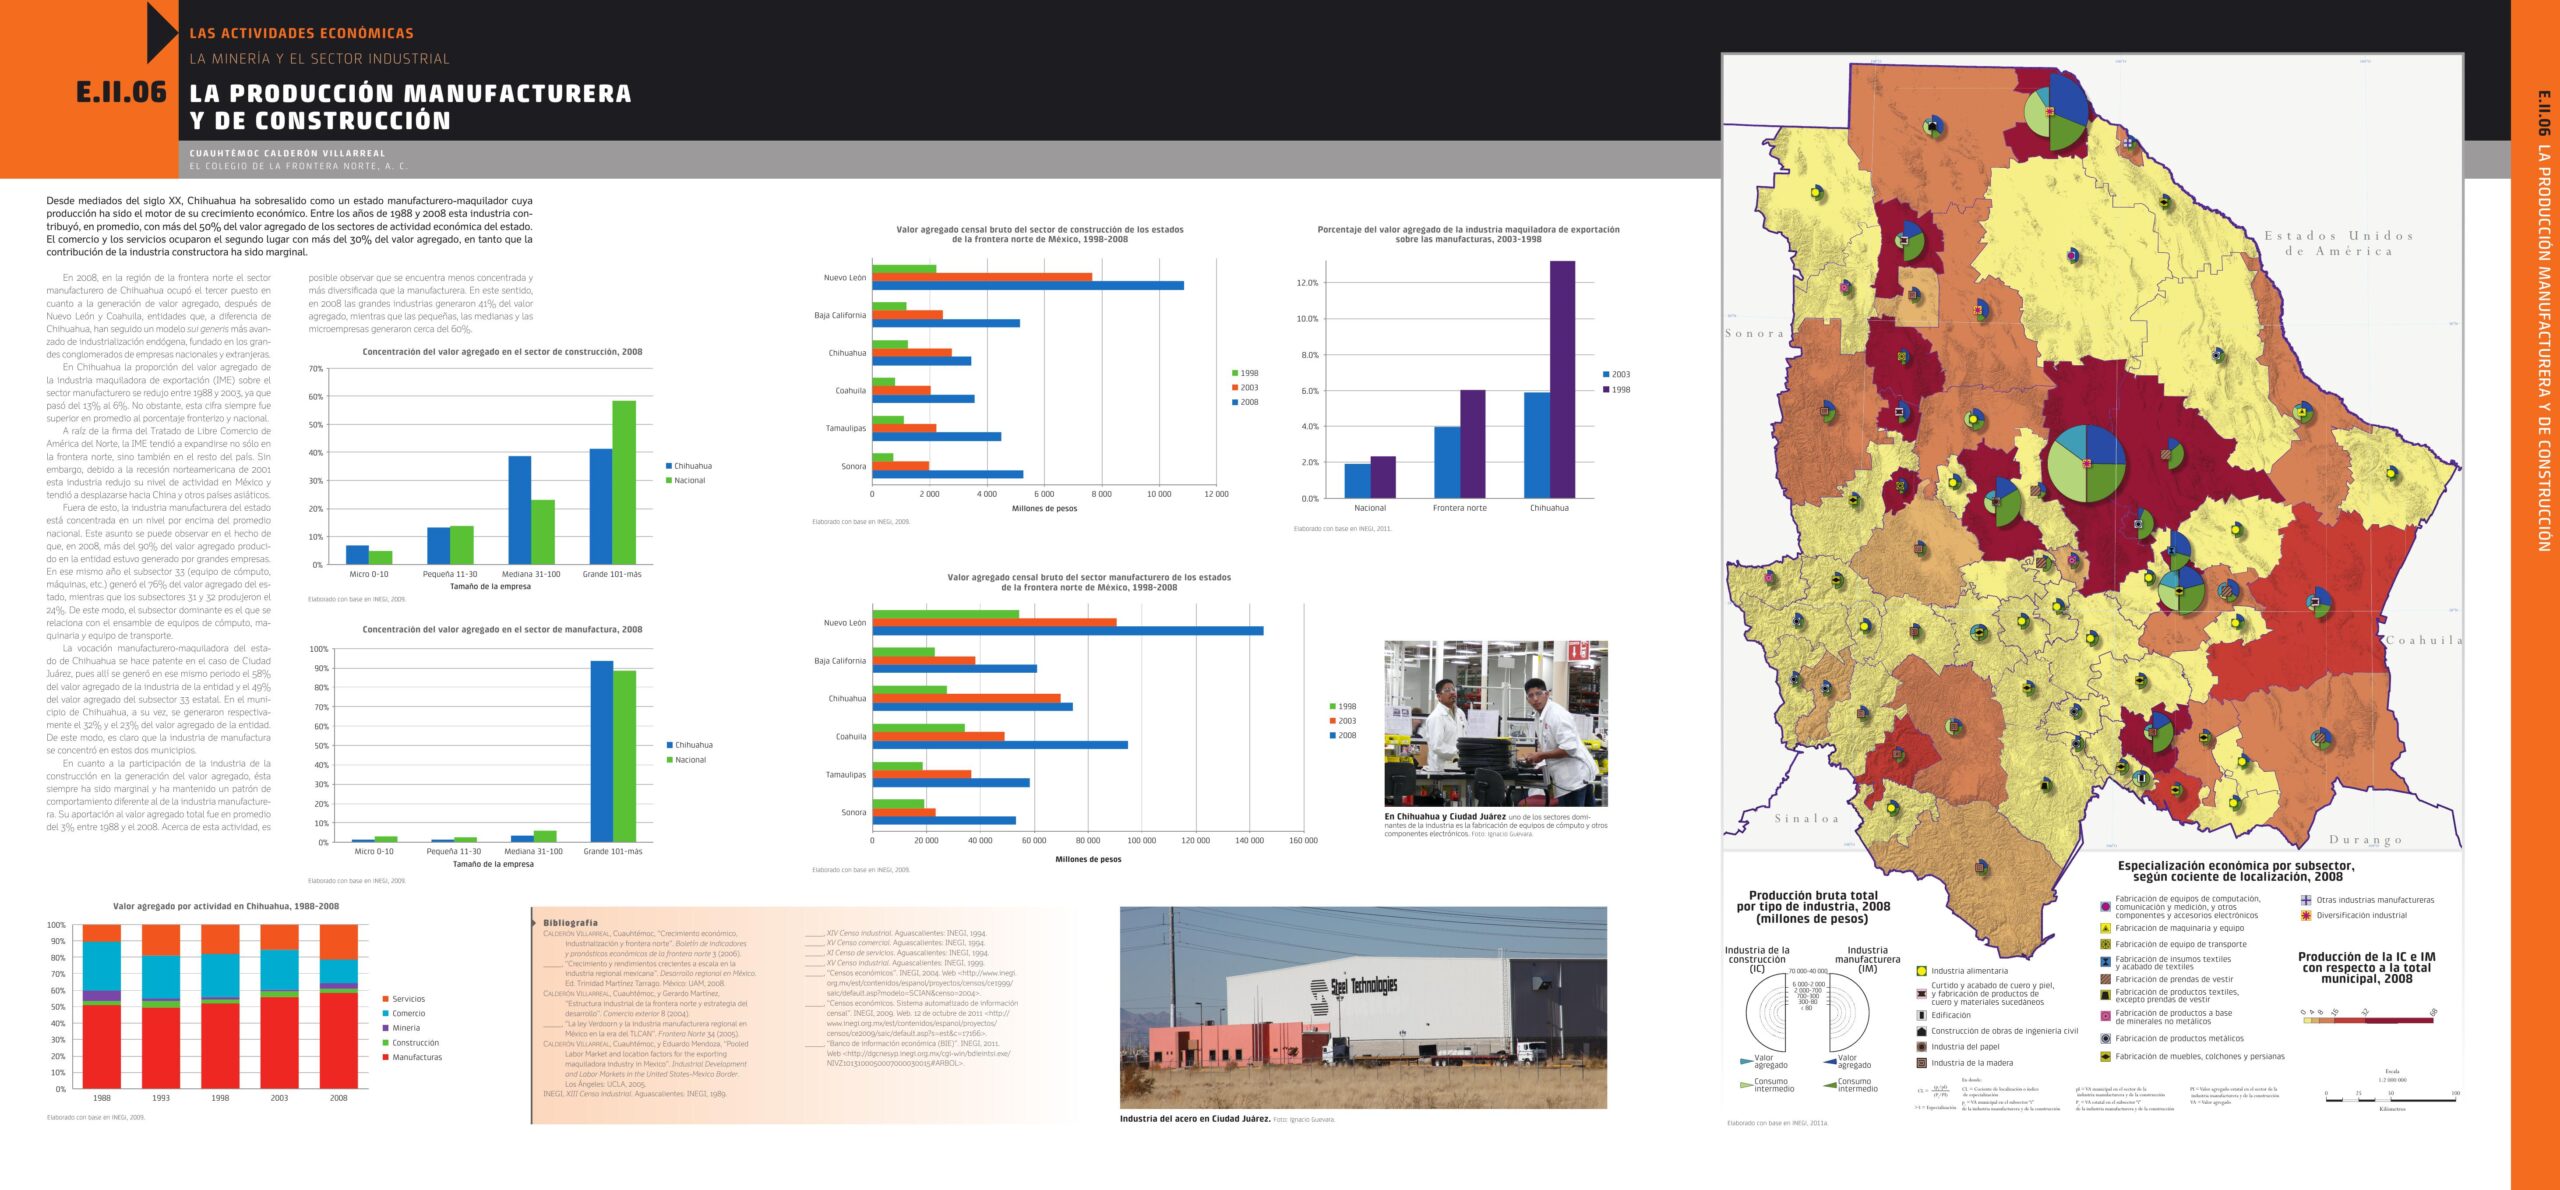Click the Diversificación industrial legend star icon
The width and height of the screenshot is (2560, 1190).
pos(2306,915)
